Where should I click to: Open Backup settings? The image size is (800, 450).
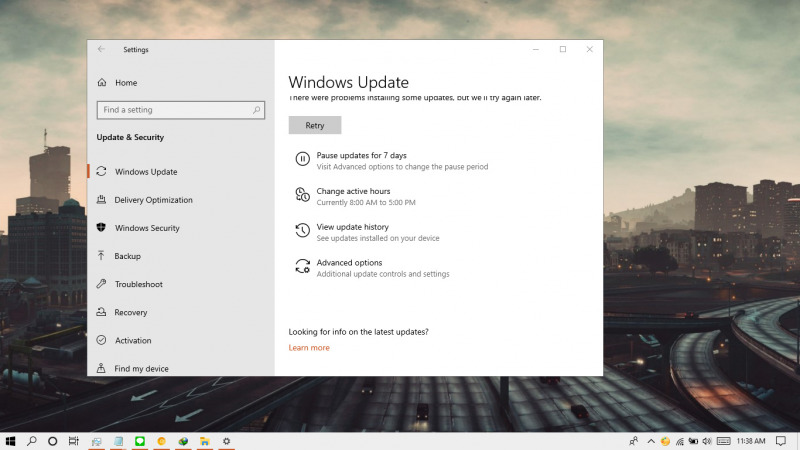(128, 256)
